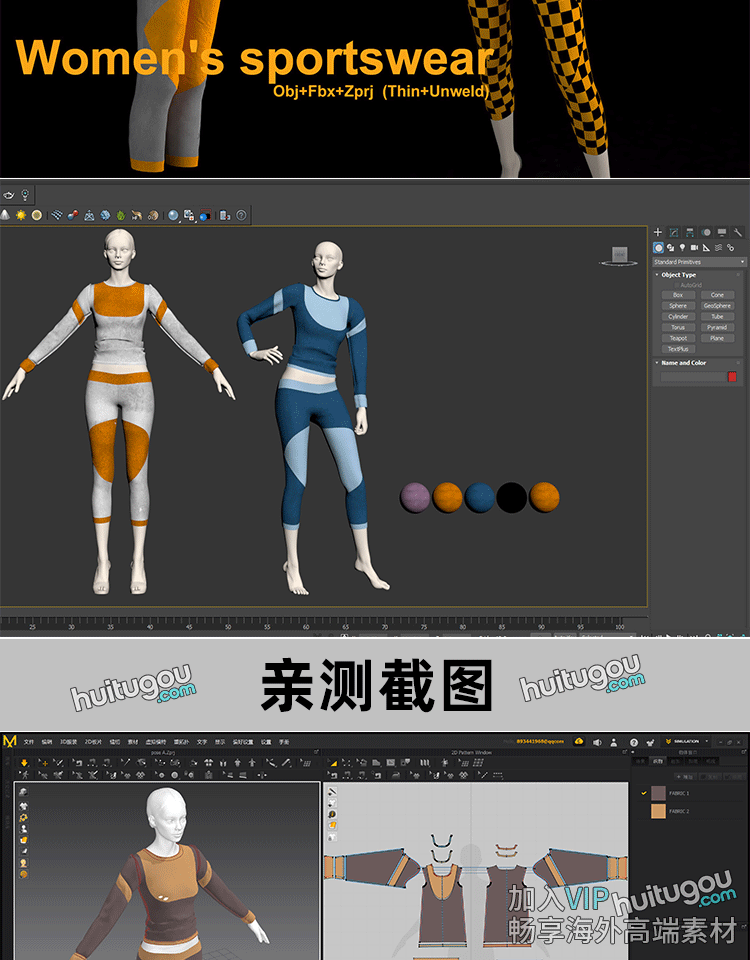Click the object name input field
Viewport: 750px width, 960px height.
692,376
